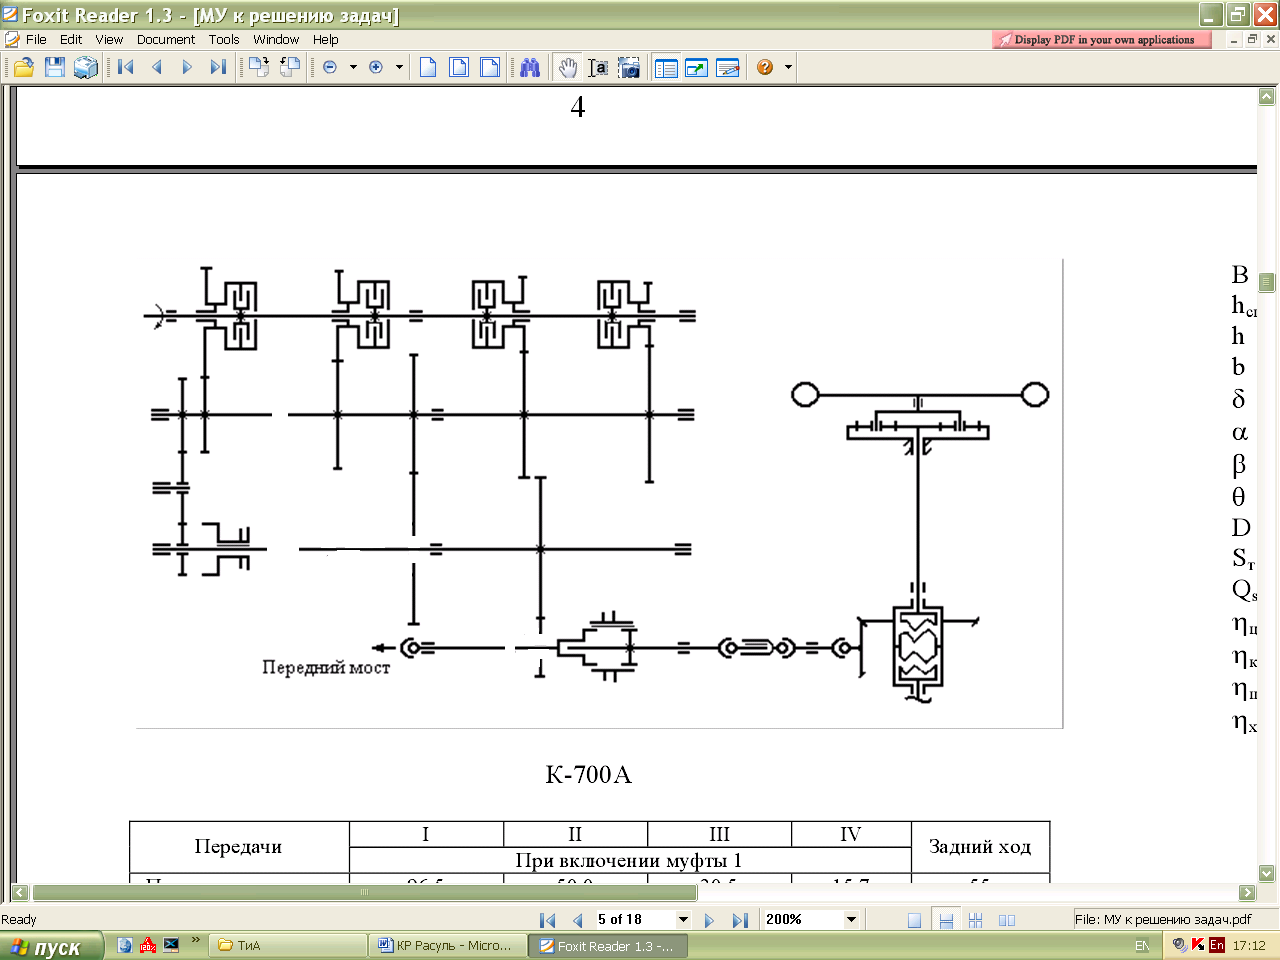
Task: Click vertical scrollbar up arrow
Action: click(x=1266, y=97)
